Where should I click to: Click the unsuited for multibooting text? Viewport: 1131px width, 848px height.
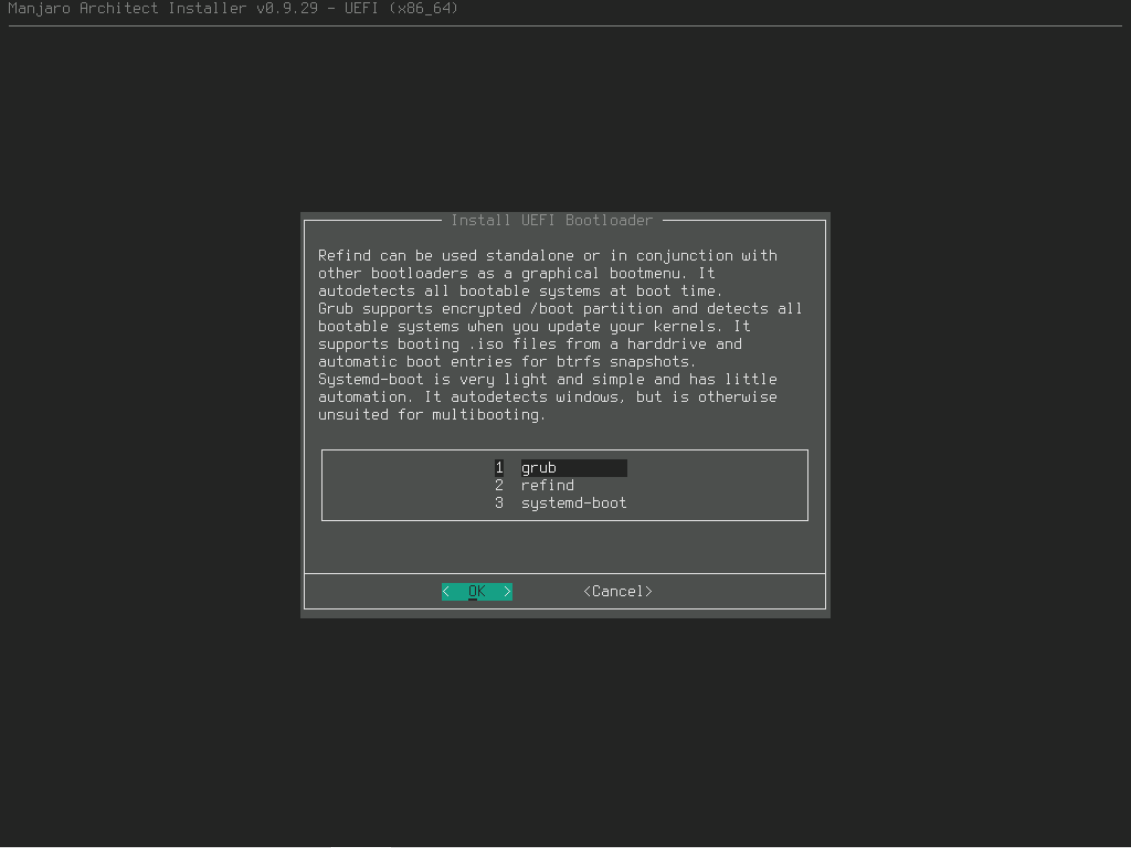(432, 415)
